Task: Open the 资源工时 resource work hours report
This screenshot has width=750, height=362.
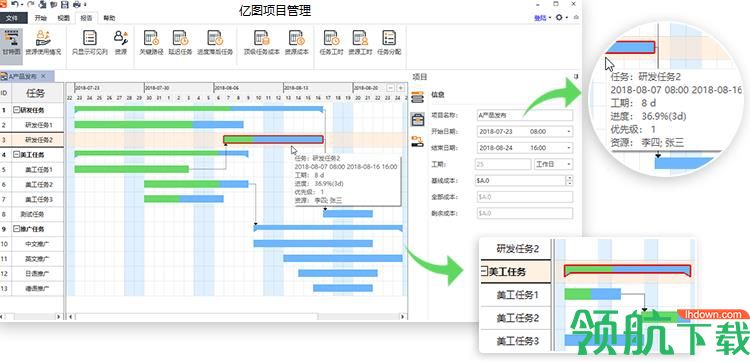Action: (x=360, y=43)
